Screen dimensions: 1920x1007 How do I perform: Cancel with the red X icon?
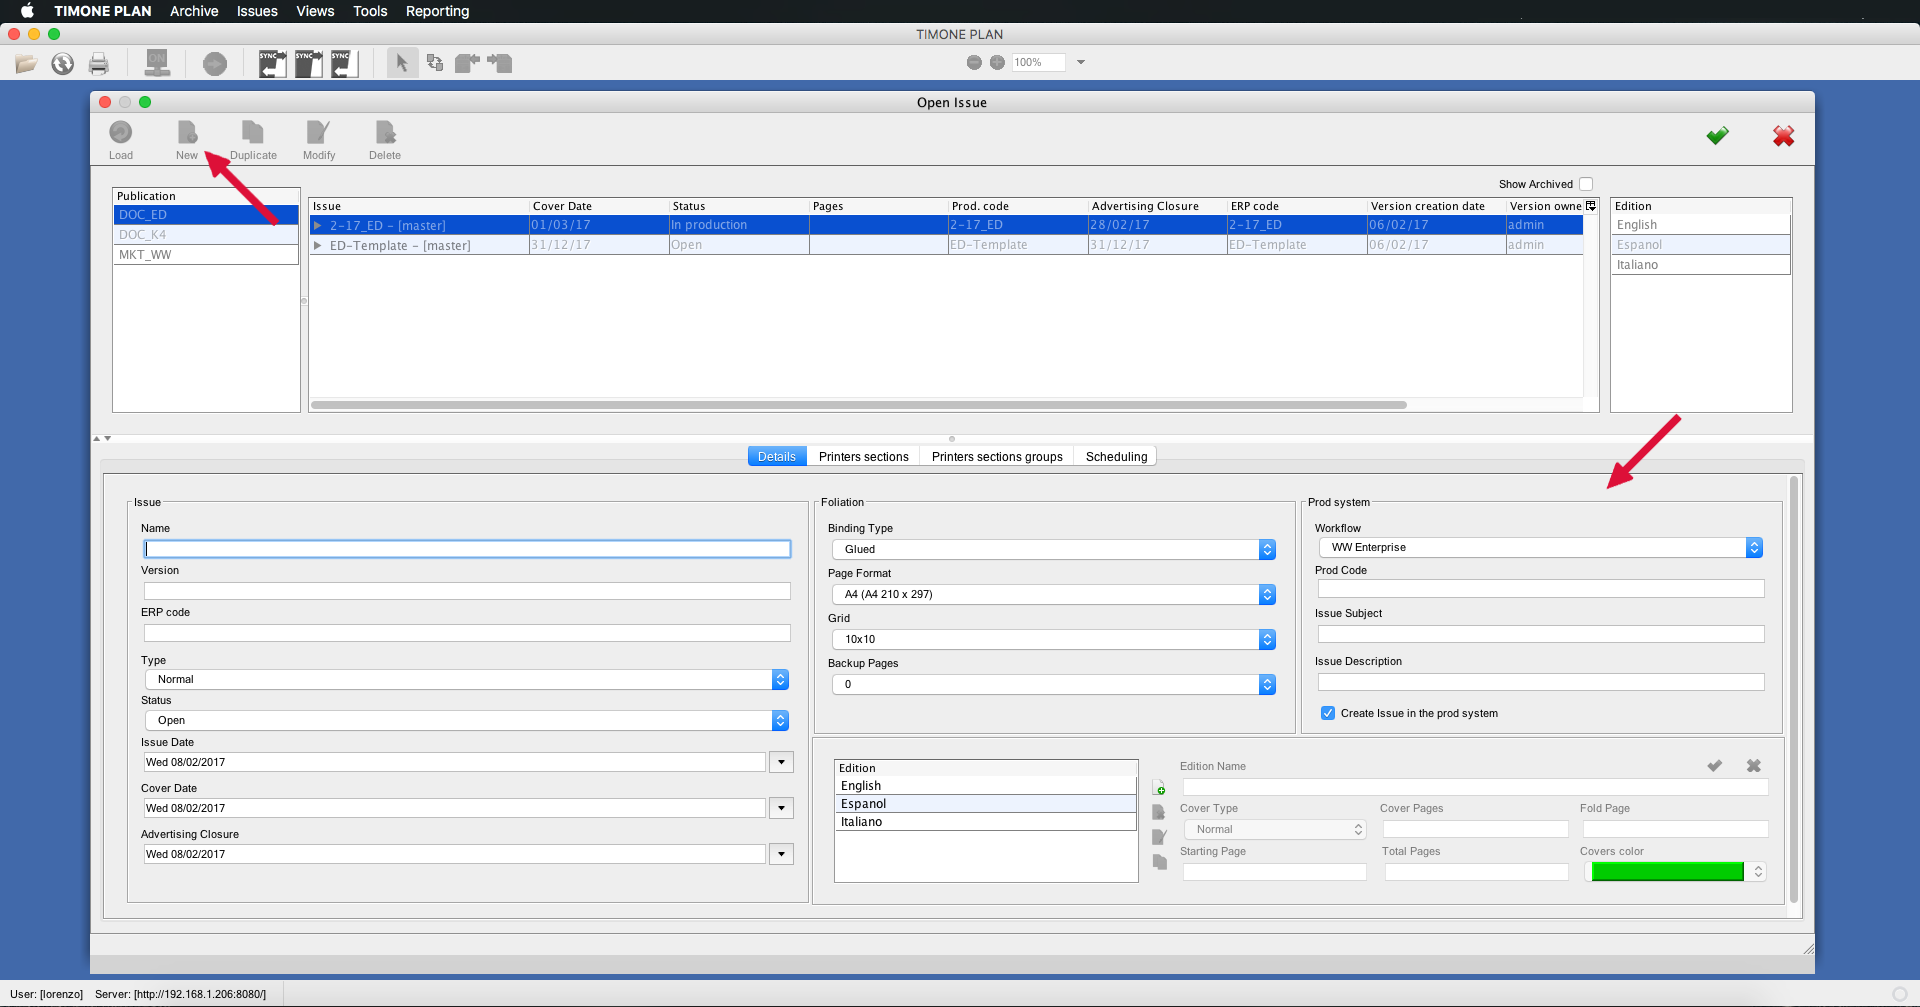pyautogui.click(x=1783, y=135)
